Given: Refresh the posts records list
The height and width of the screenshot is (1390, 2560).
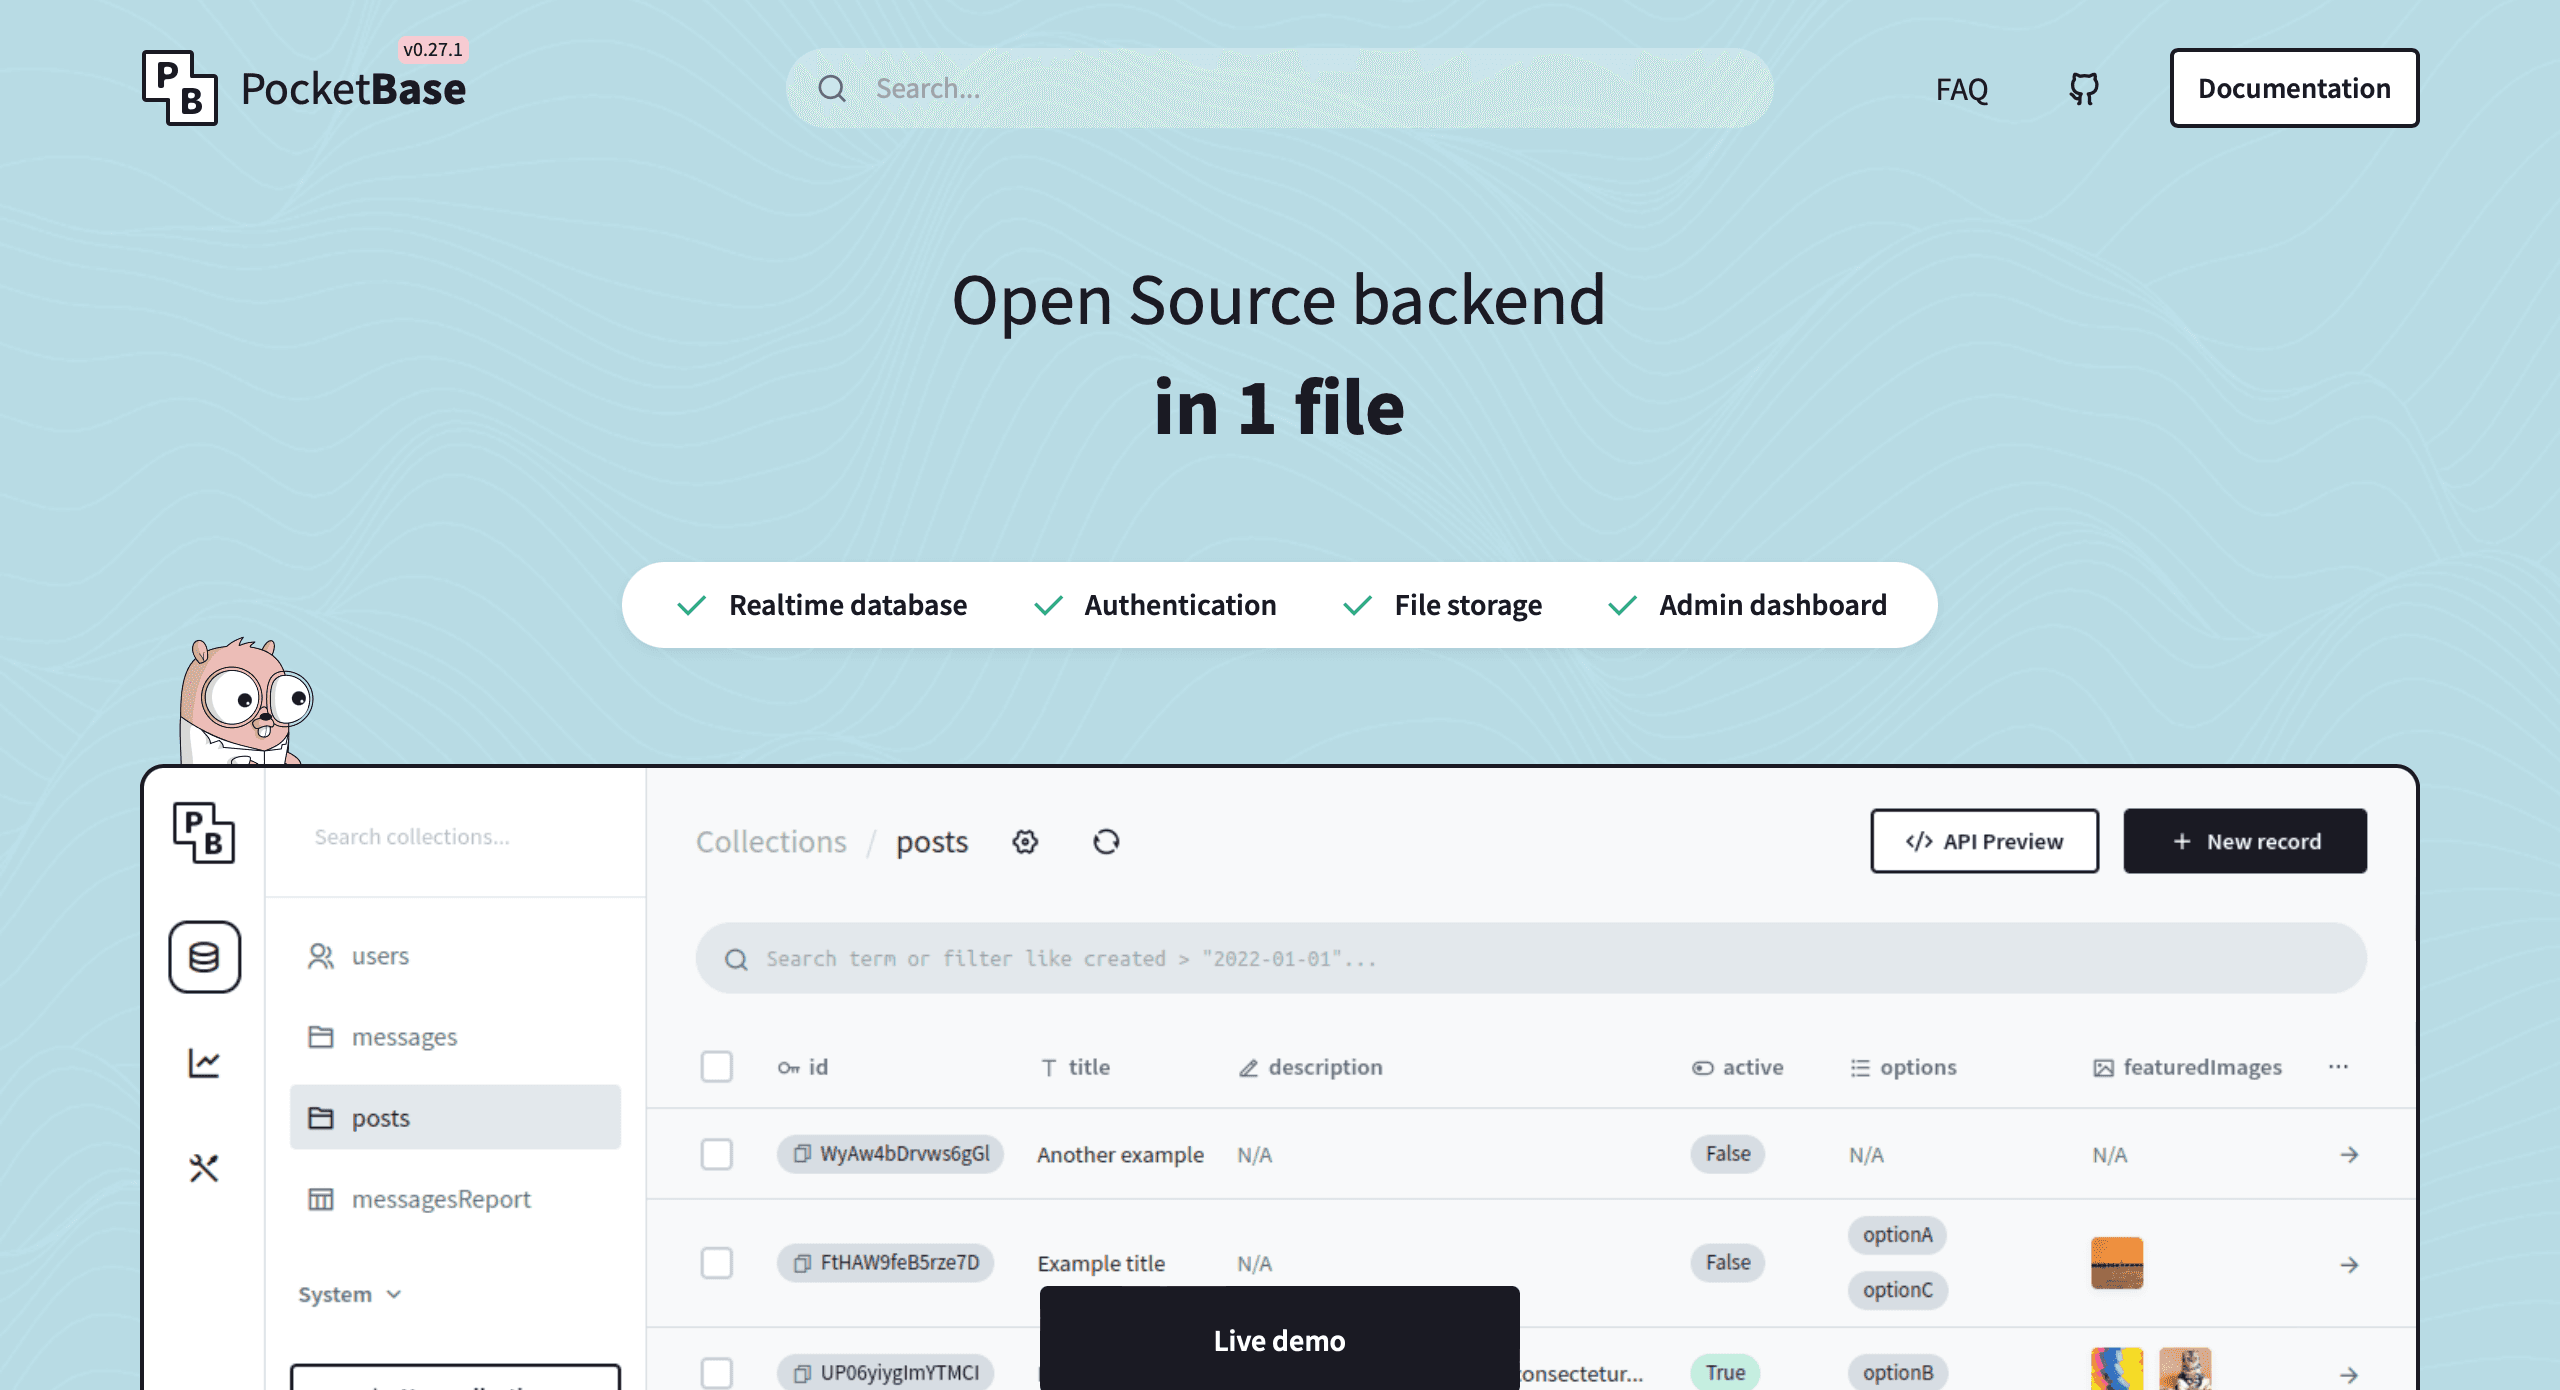Looking at the screenshot, I should click(x=1106, y=842).
